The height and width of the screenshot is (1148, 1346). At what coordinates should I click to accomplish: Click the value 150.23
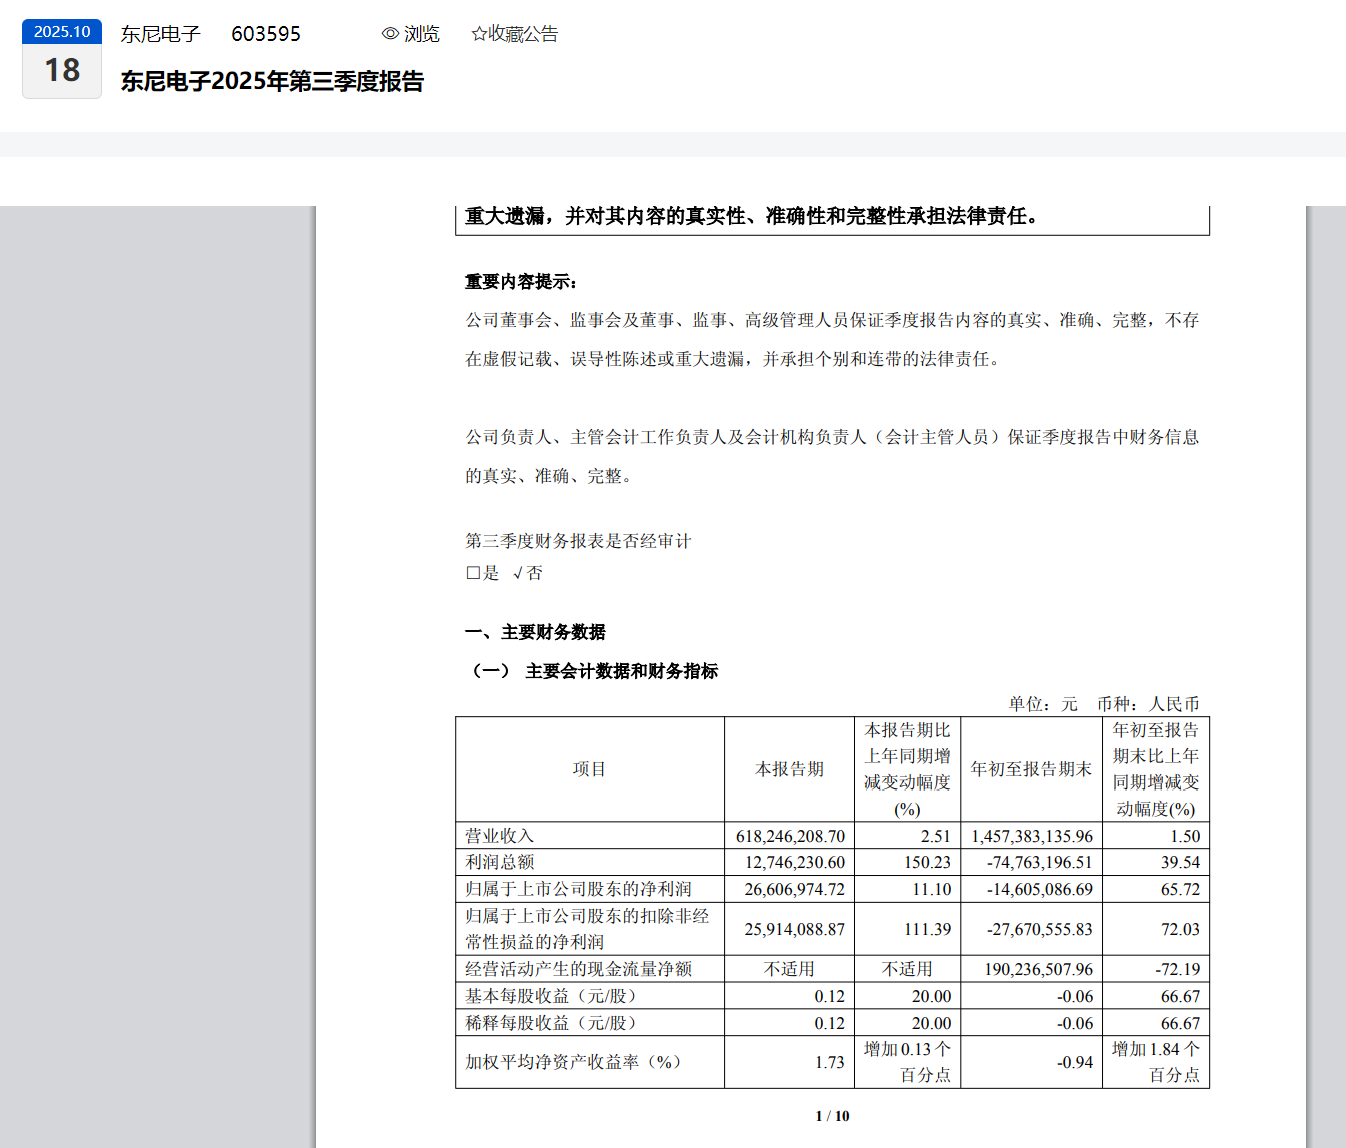(927, 862)
